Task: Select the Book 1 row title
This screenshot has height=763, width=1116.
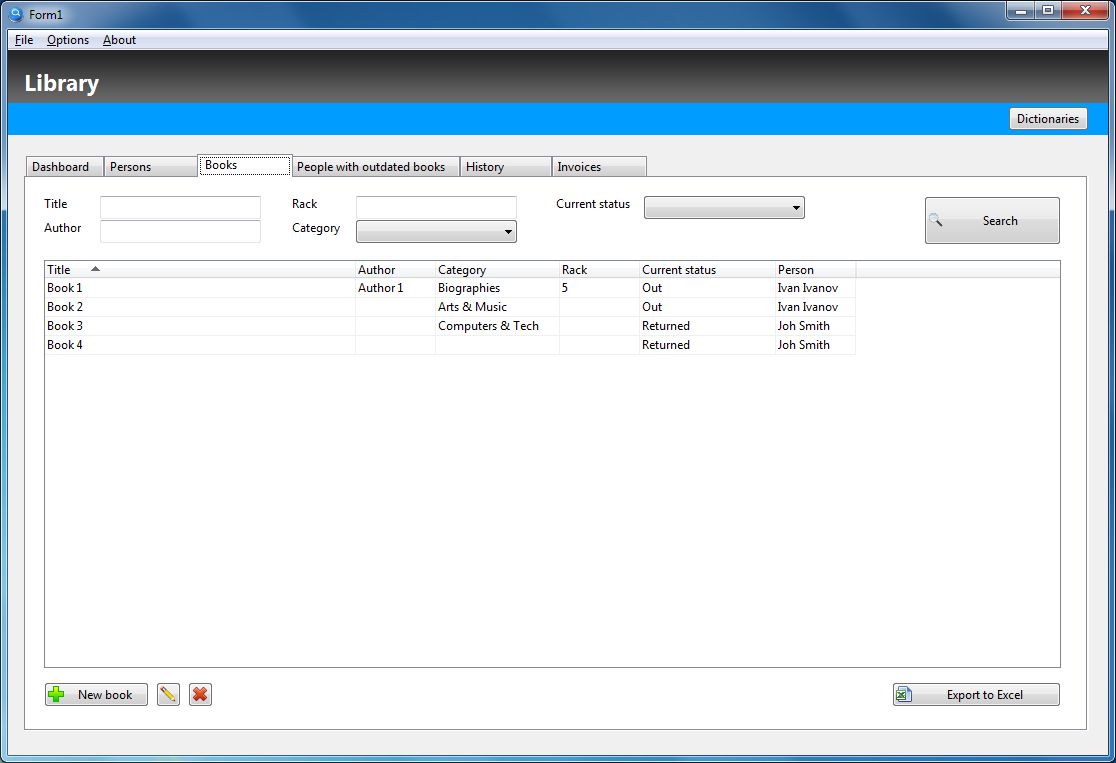Action: pos(65,288)
